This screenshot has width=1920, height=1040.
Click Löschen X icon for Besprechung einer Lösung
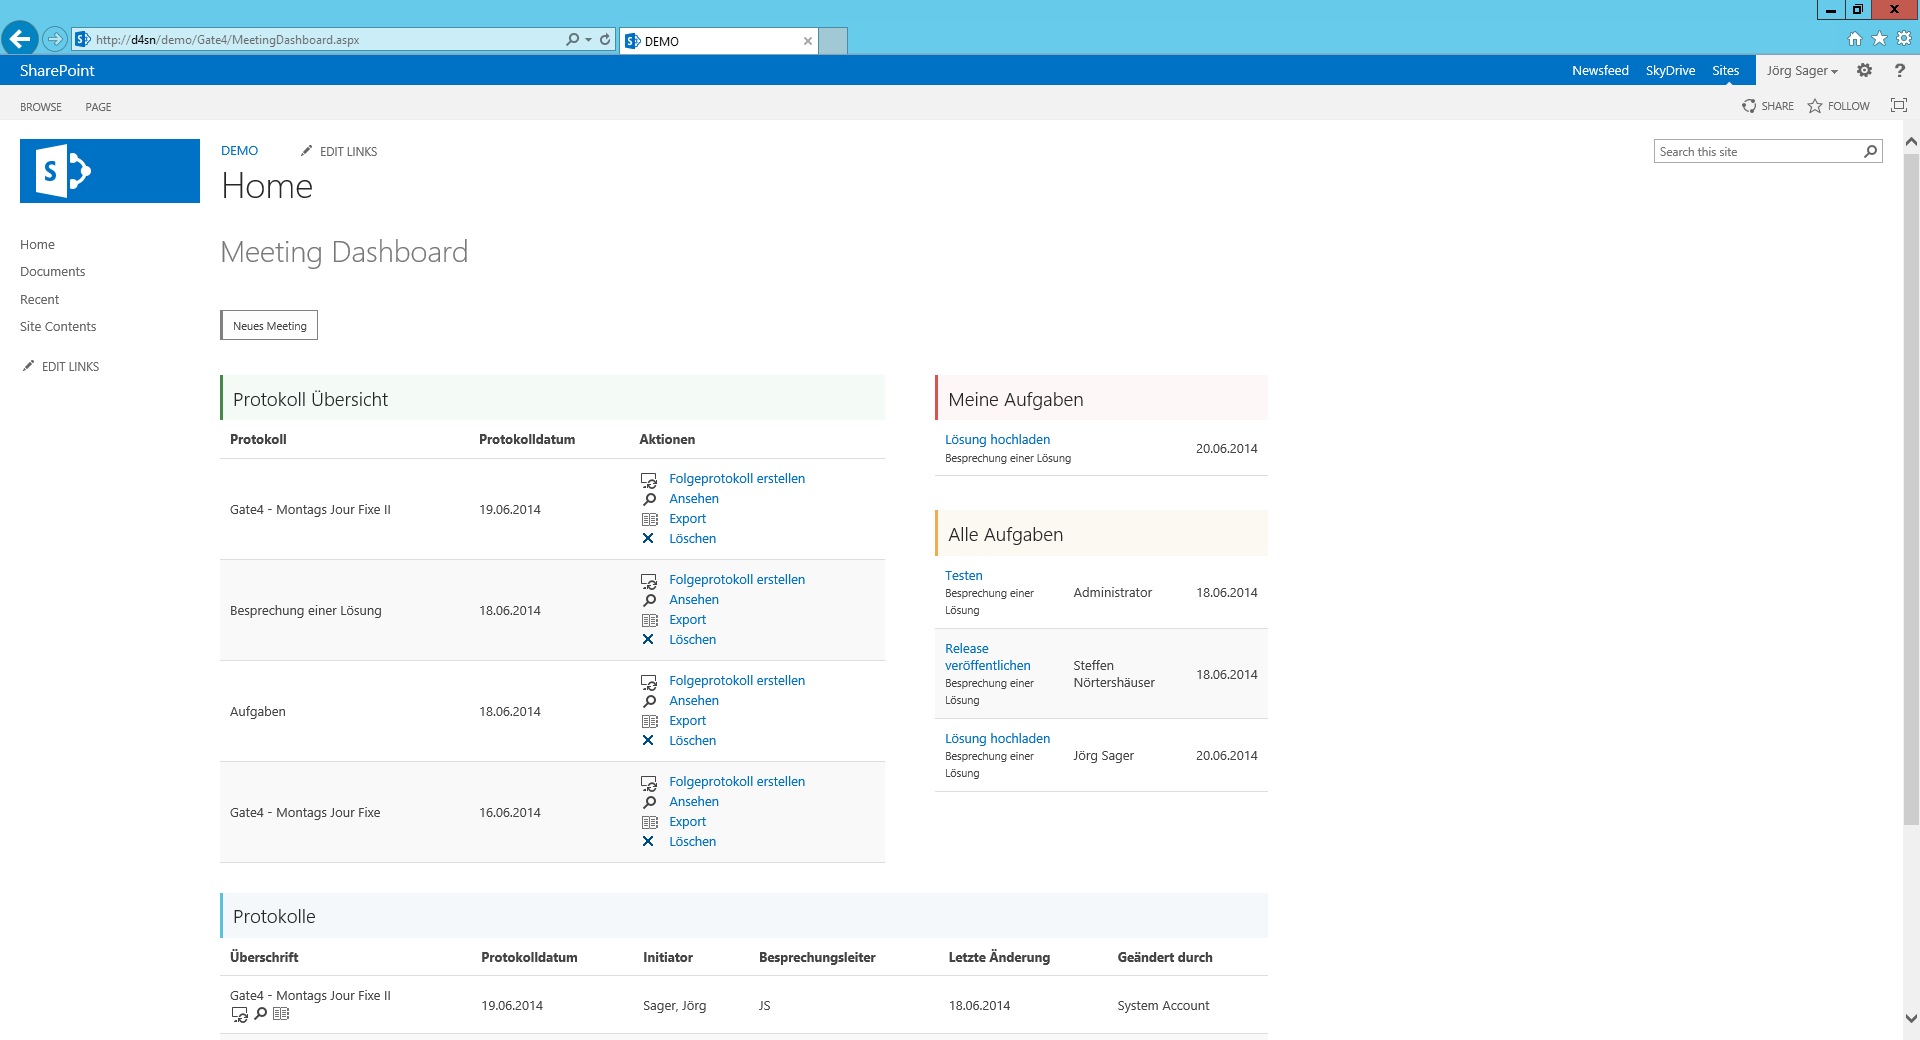pyautogui.click(x=648, y=639)
